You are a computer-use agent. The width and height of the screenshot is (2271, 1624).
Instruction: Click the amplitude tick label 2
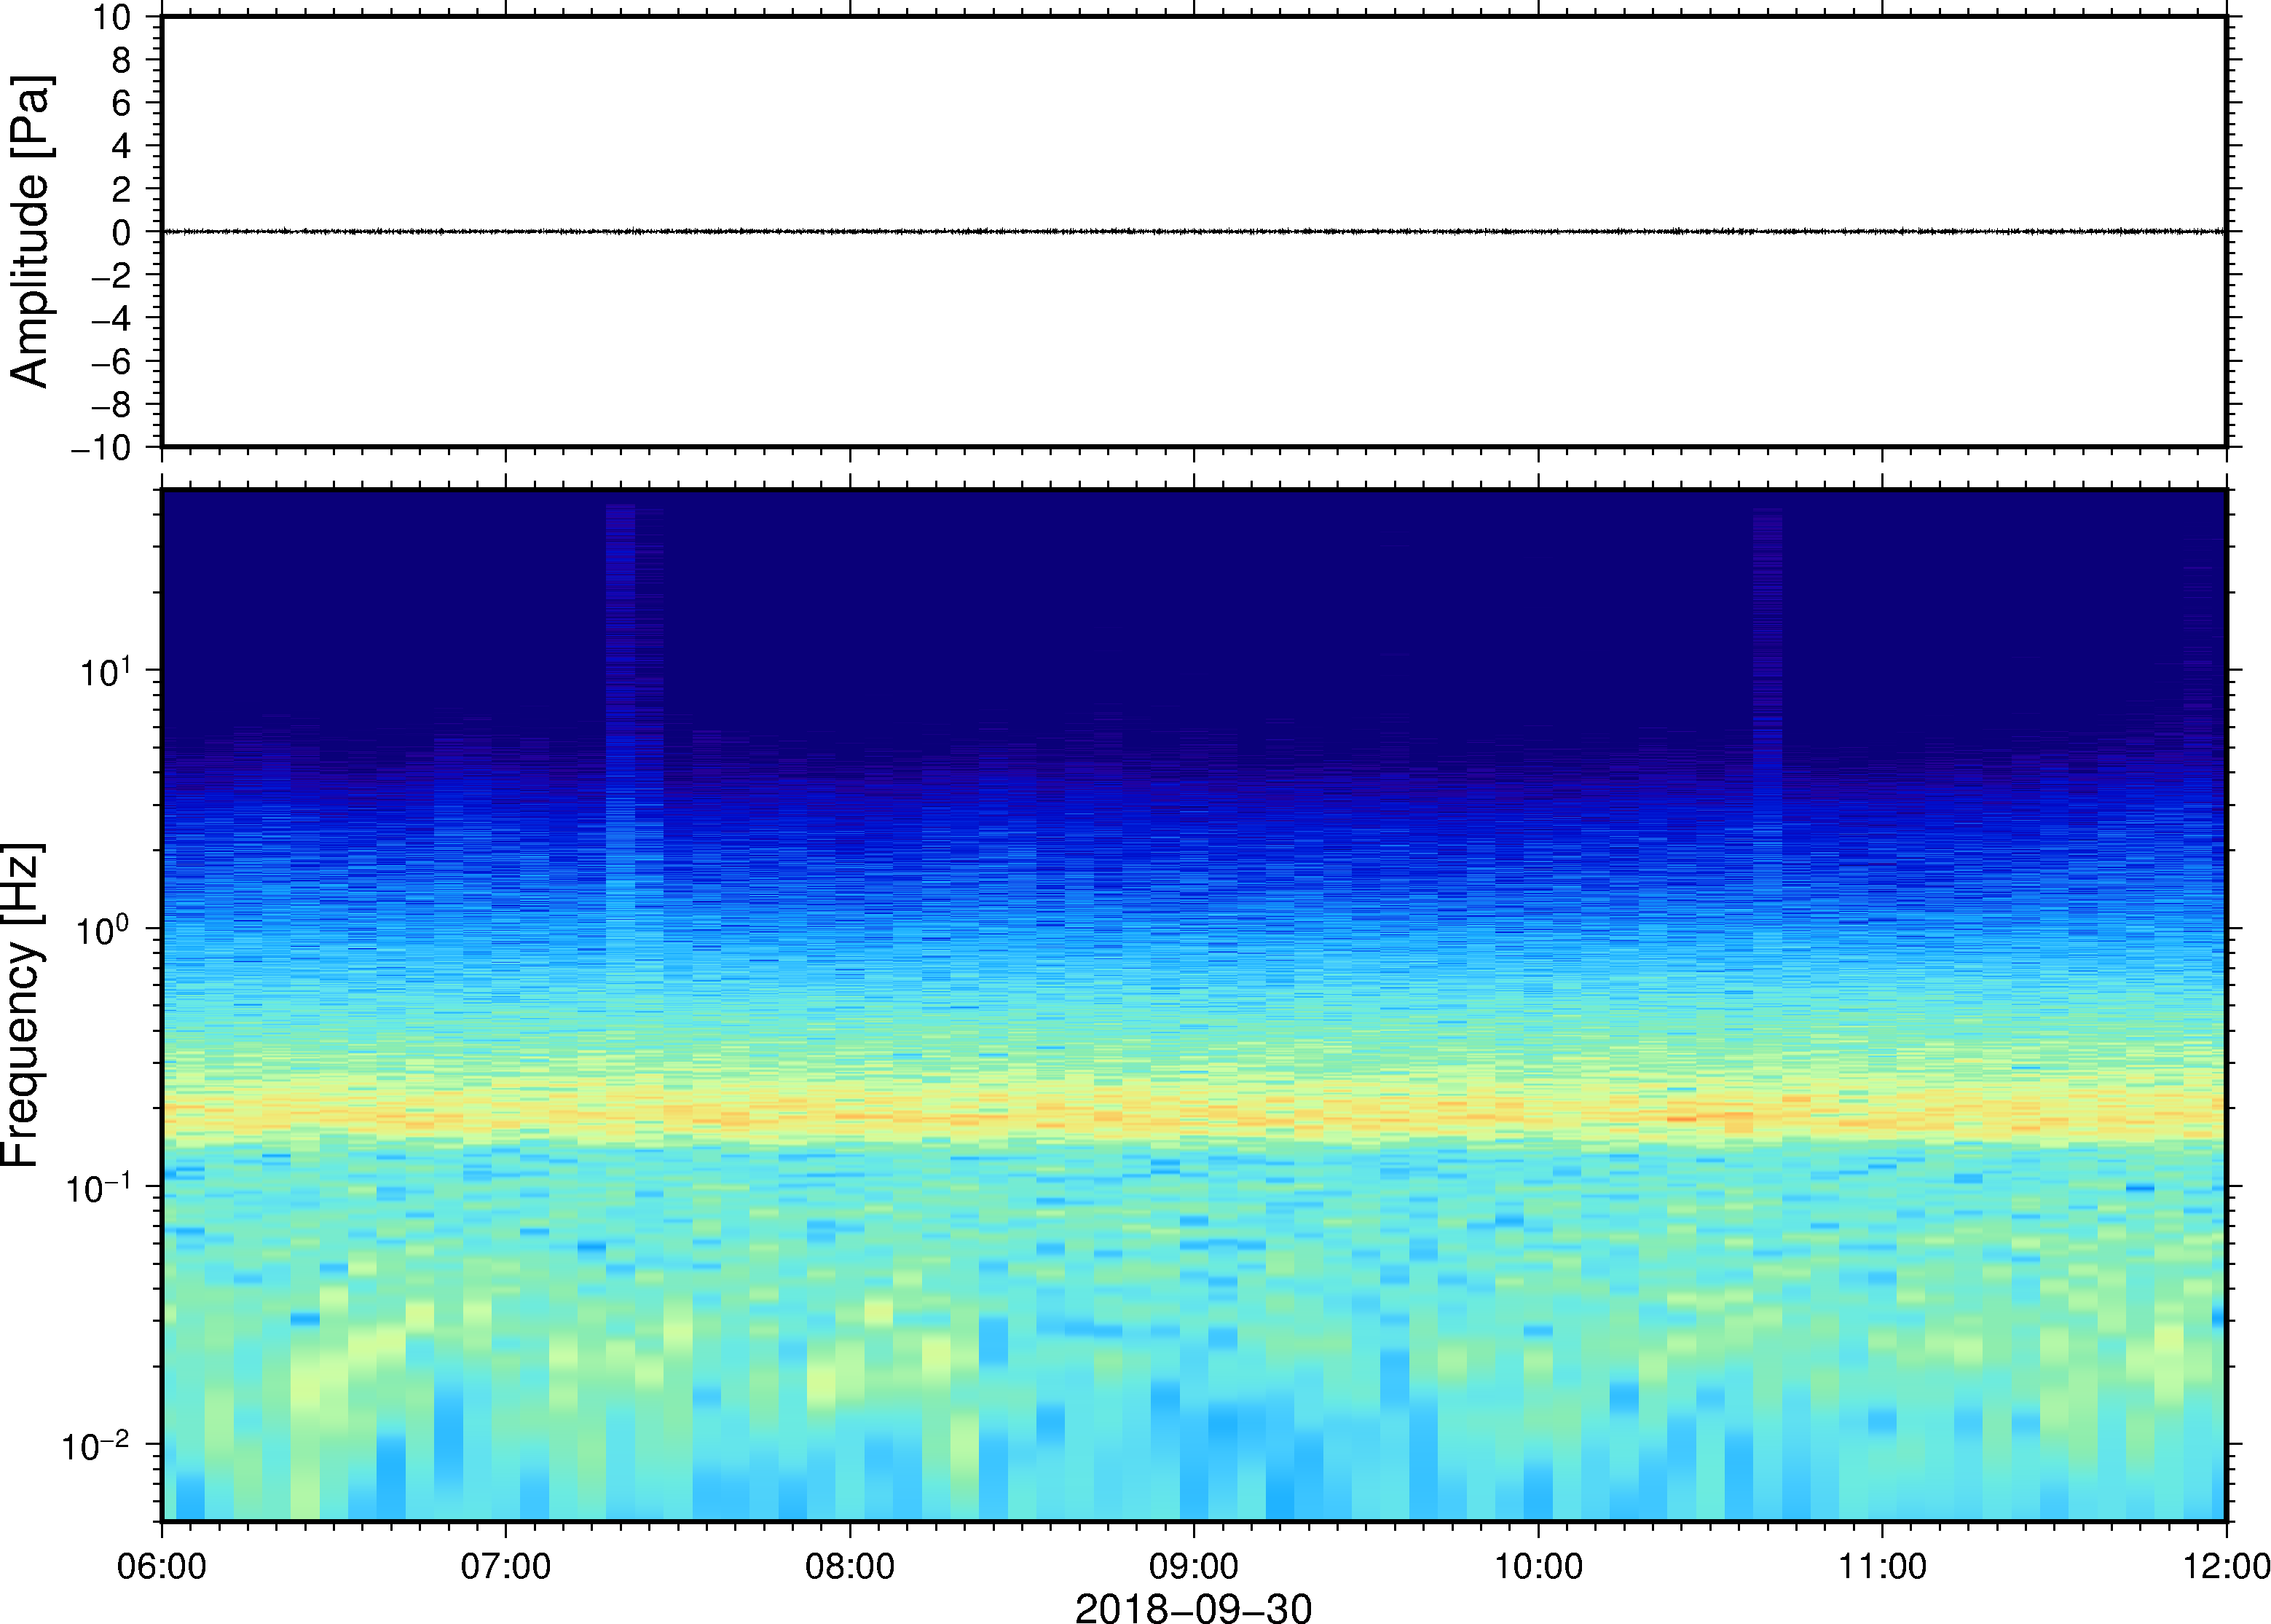pos(122,189)
